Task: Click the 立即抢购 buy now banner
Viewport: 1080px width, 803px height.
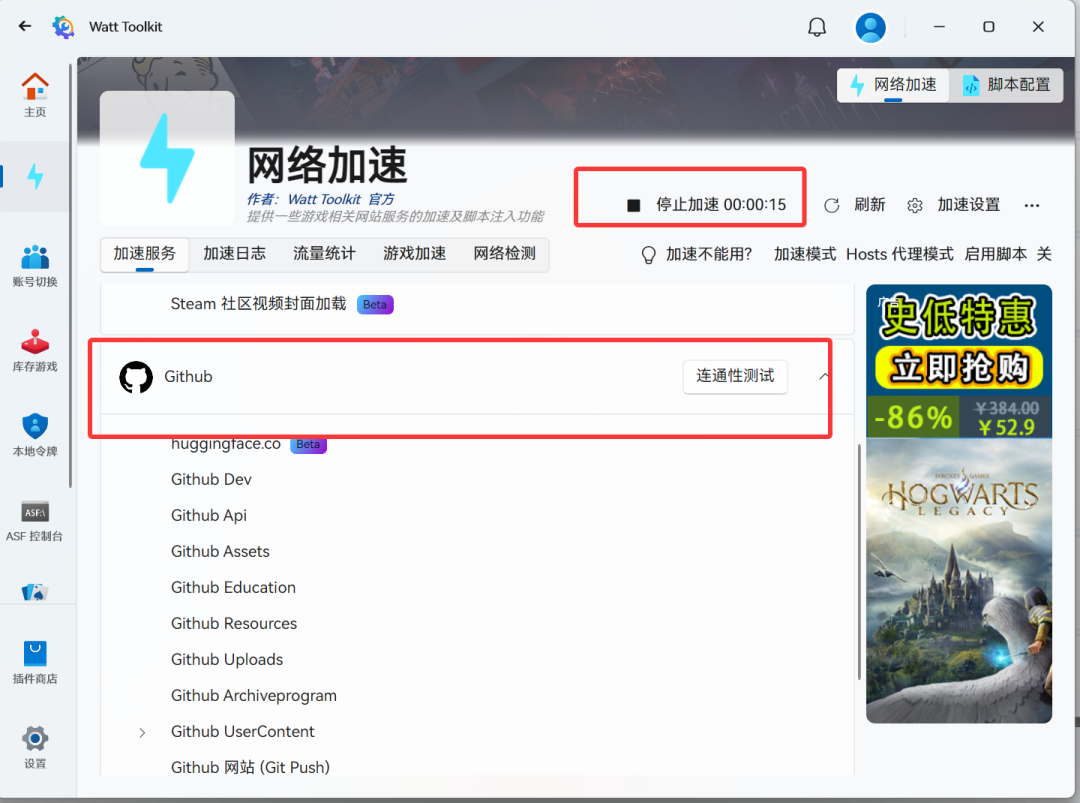Action: pyautogui.click(x=959, y=368)
